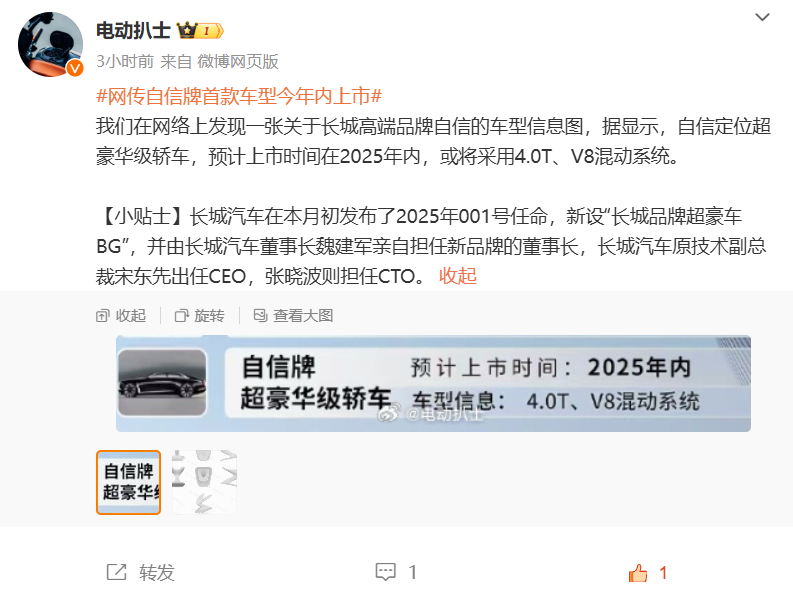Click the 微博网页版 source link
793x594 pixels.
[238, 62]
